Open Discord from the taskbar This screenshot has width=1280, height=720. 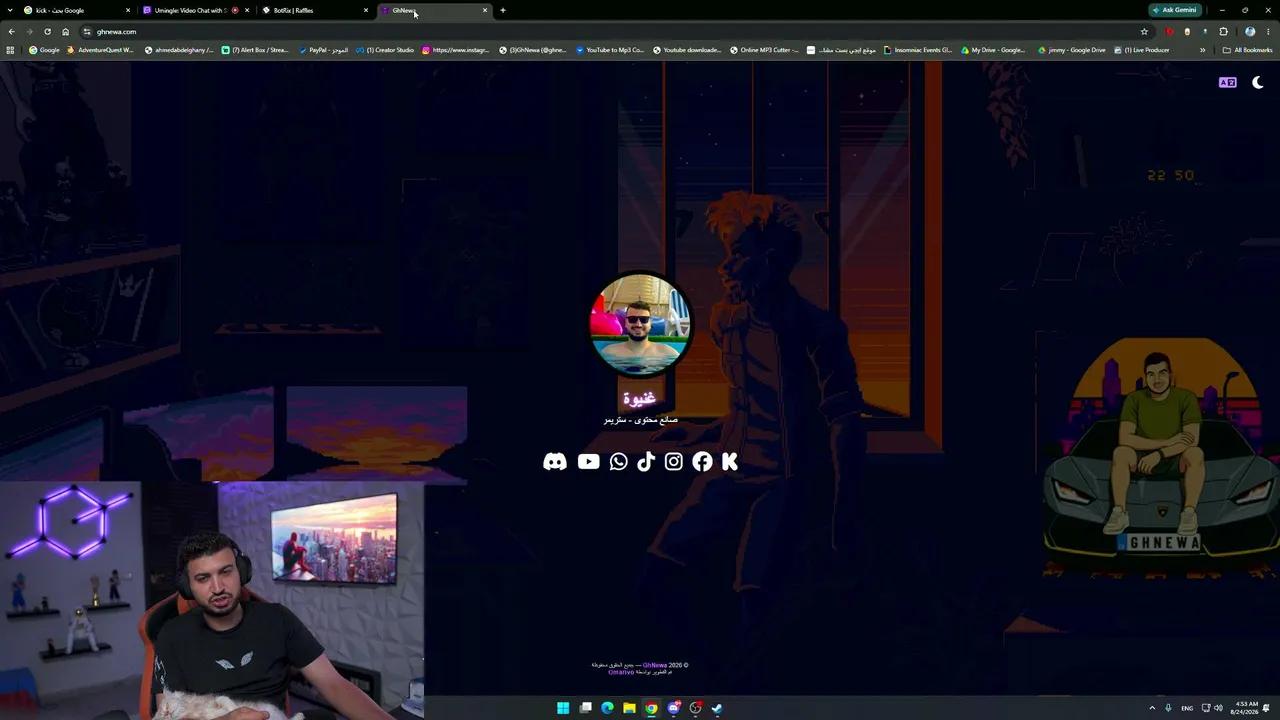pyautogui.click(x=673, y=708)
